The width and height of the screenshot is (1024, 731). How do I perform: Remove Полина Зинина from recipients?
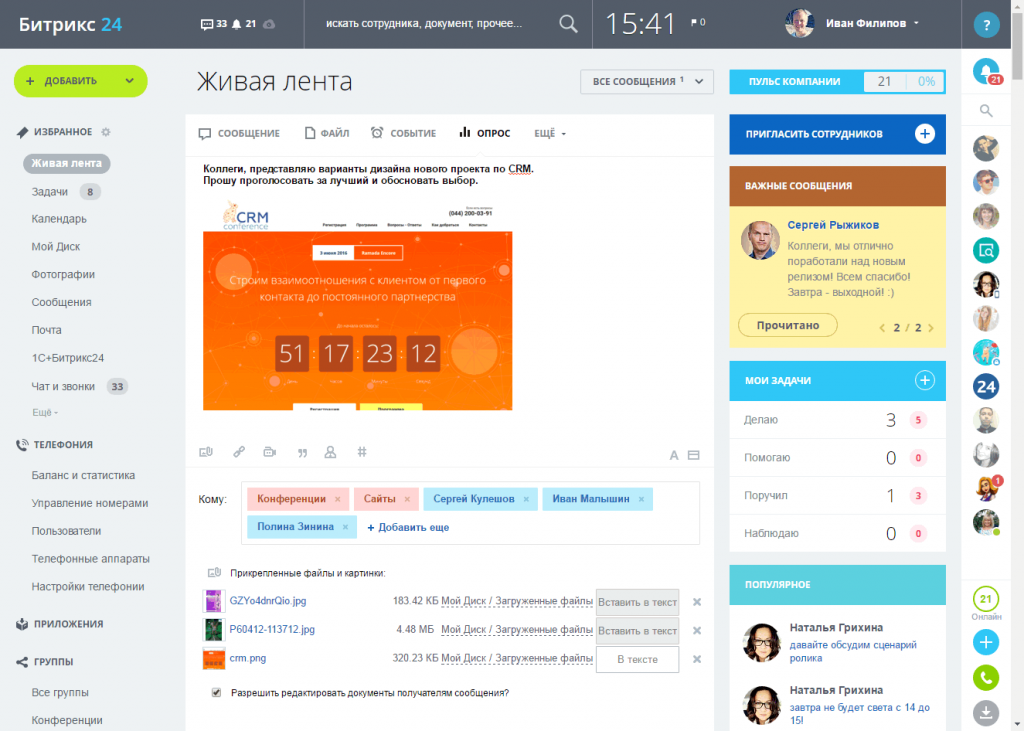tap(345, 527)
